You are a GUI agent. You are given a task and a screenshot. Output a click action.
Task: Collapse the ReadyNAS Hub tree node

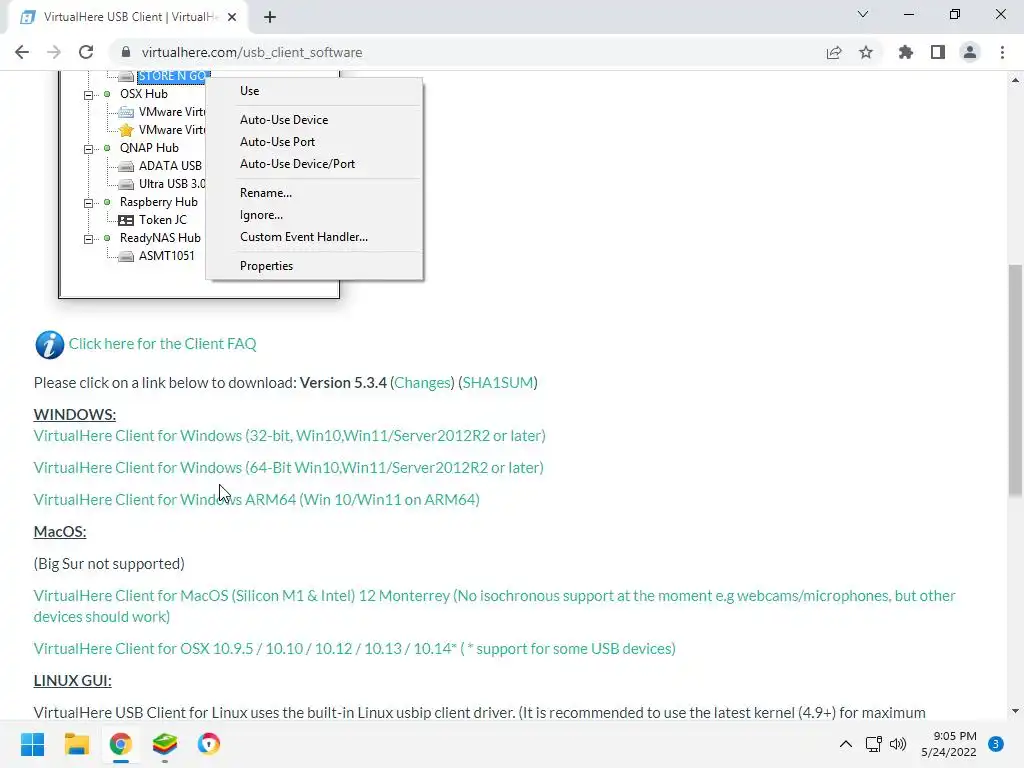click(x=88, y=239)
